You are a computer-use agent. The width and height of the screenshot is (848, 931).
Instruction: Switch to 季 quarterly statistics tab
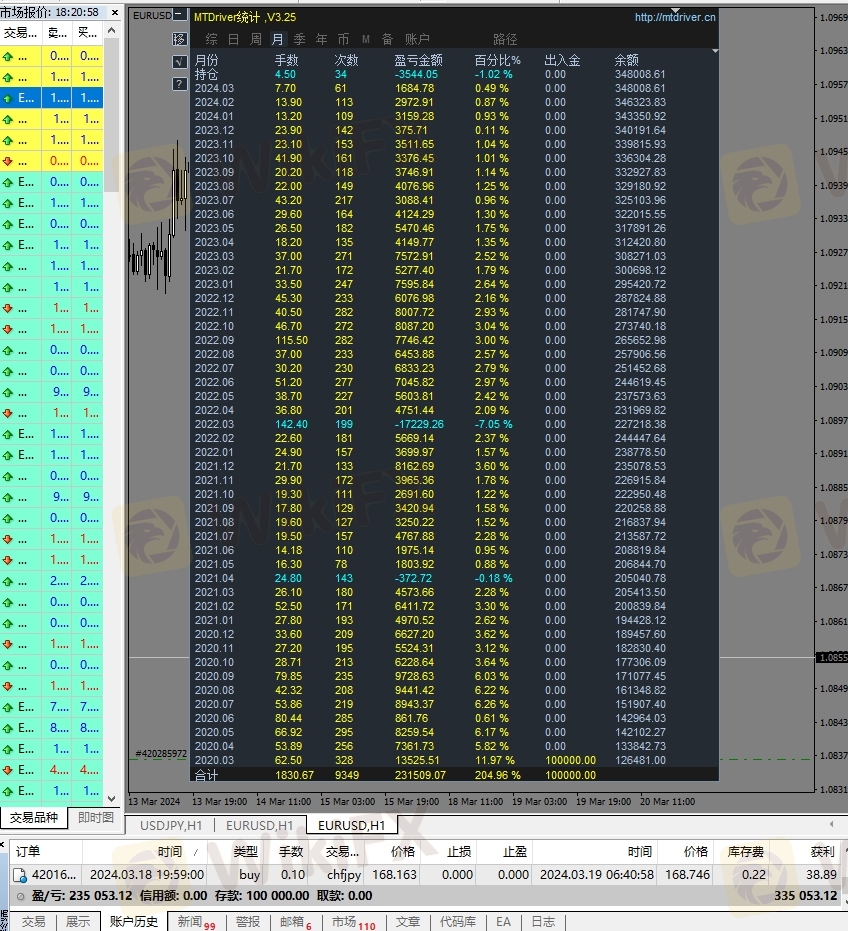coord(299,39)
